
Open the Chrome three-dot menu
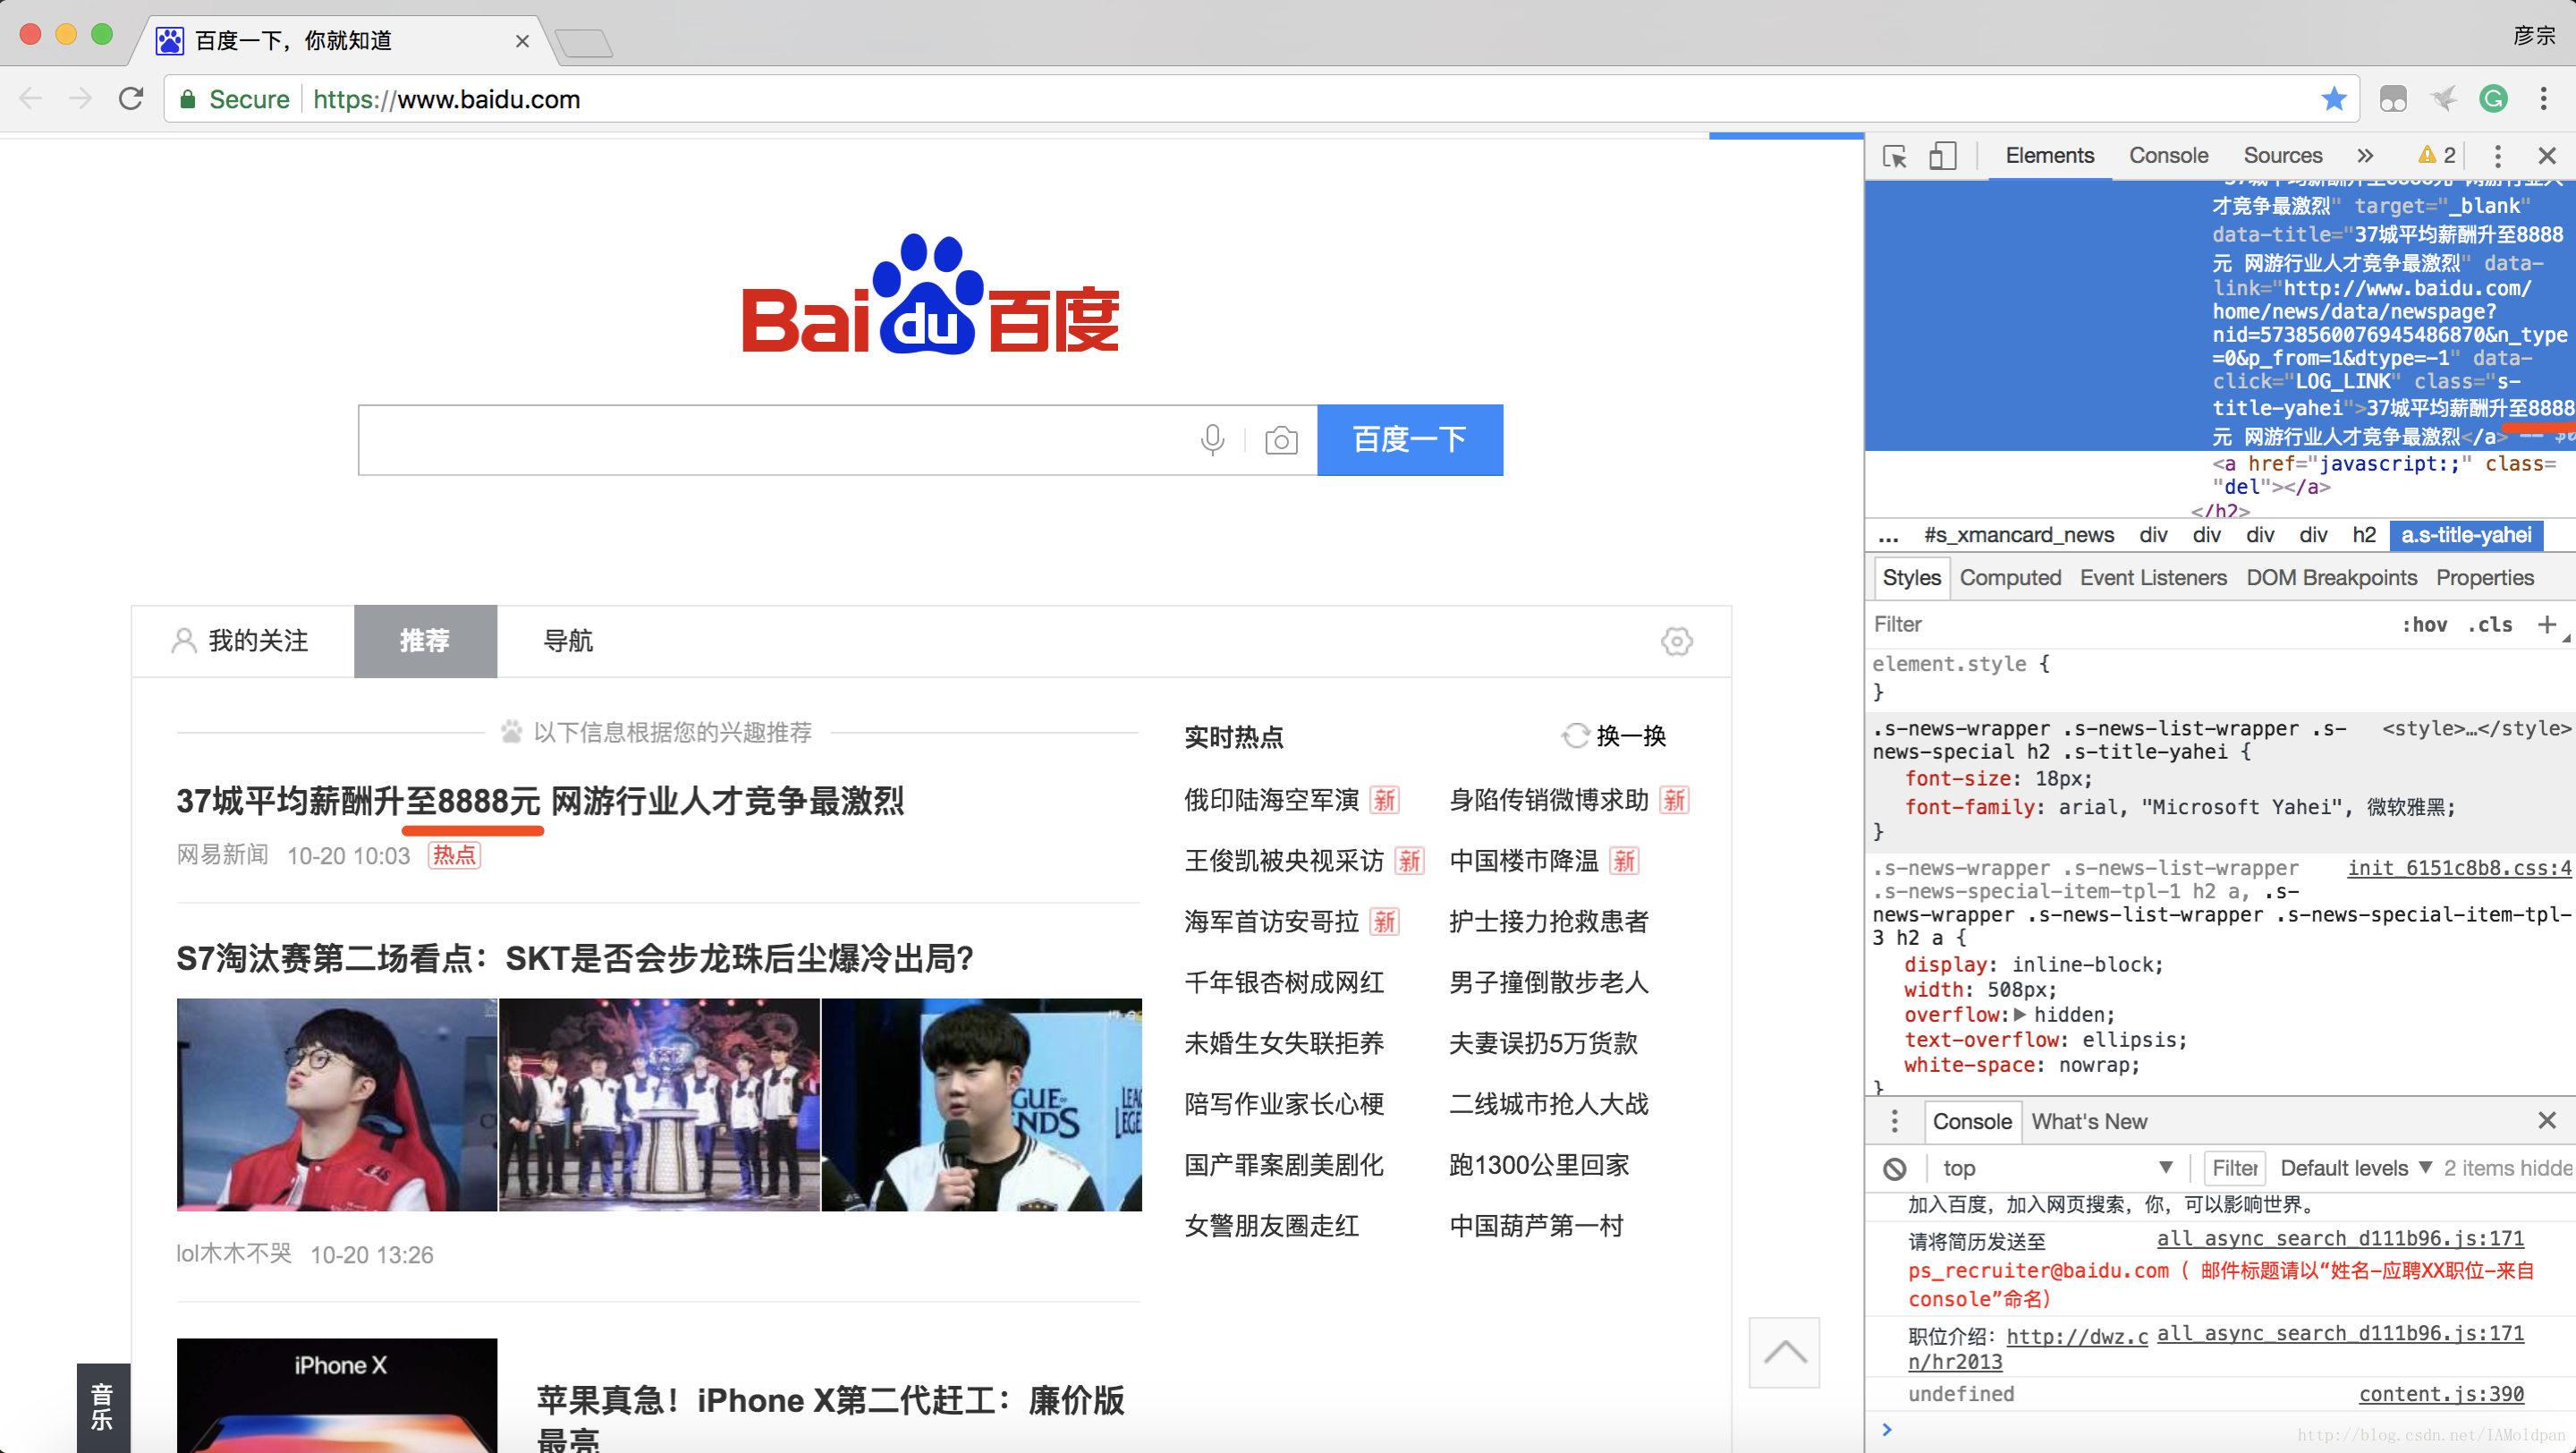(2543, 99)
